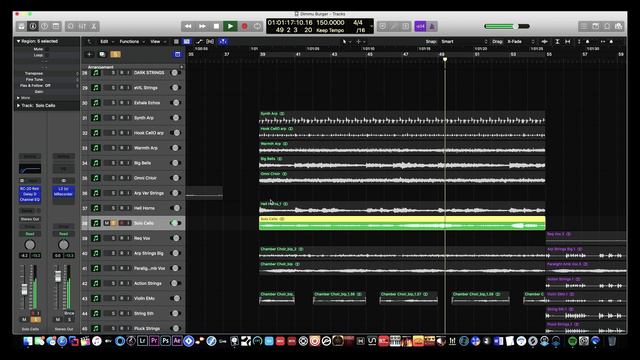This screenshot has width=640, height=360.
Task: Record-enable the Warmth Arp track
Action: tap(121, 148)
